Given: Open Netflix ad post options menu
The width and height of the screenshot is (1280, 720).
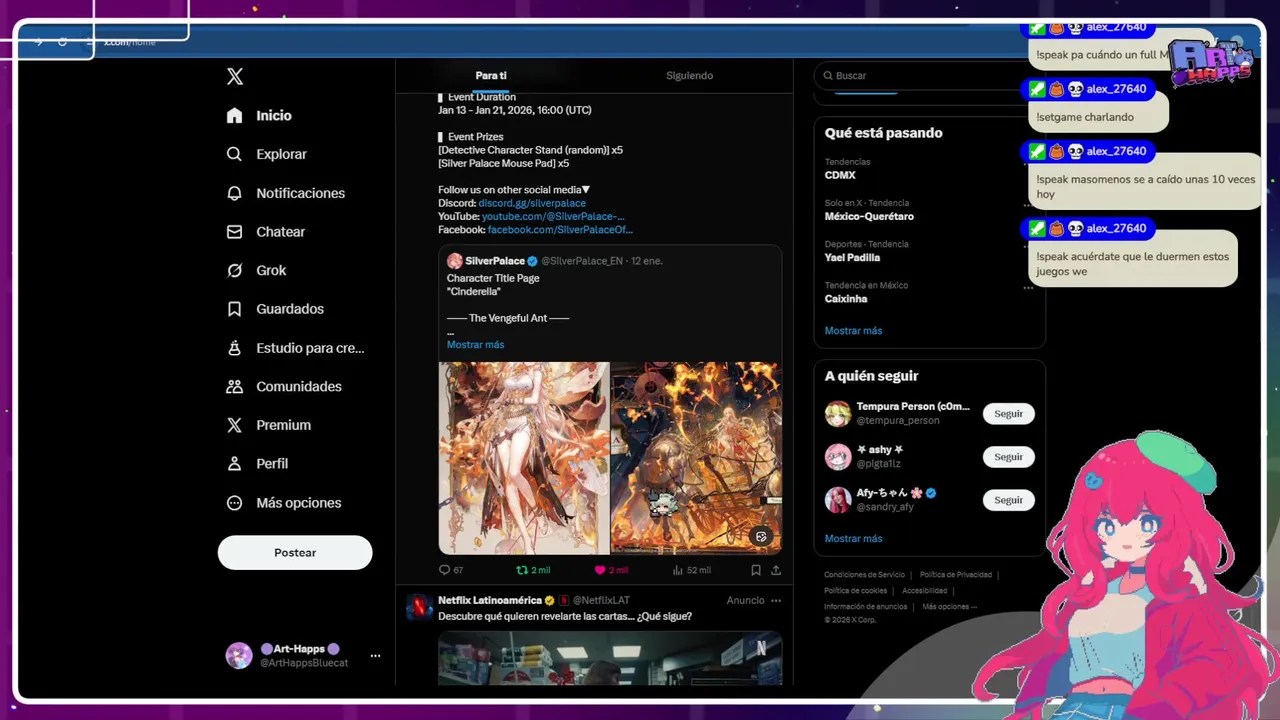Looking at the screenshot, I should (x=776, y=601).
